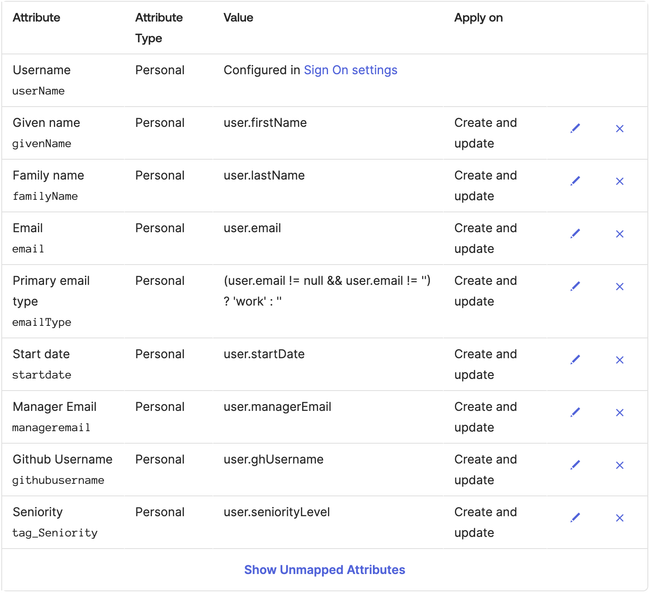Edit the Primary email type mapping
The width and height of the screenshot is (650, 593).
[575, 287]
